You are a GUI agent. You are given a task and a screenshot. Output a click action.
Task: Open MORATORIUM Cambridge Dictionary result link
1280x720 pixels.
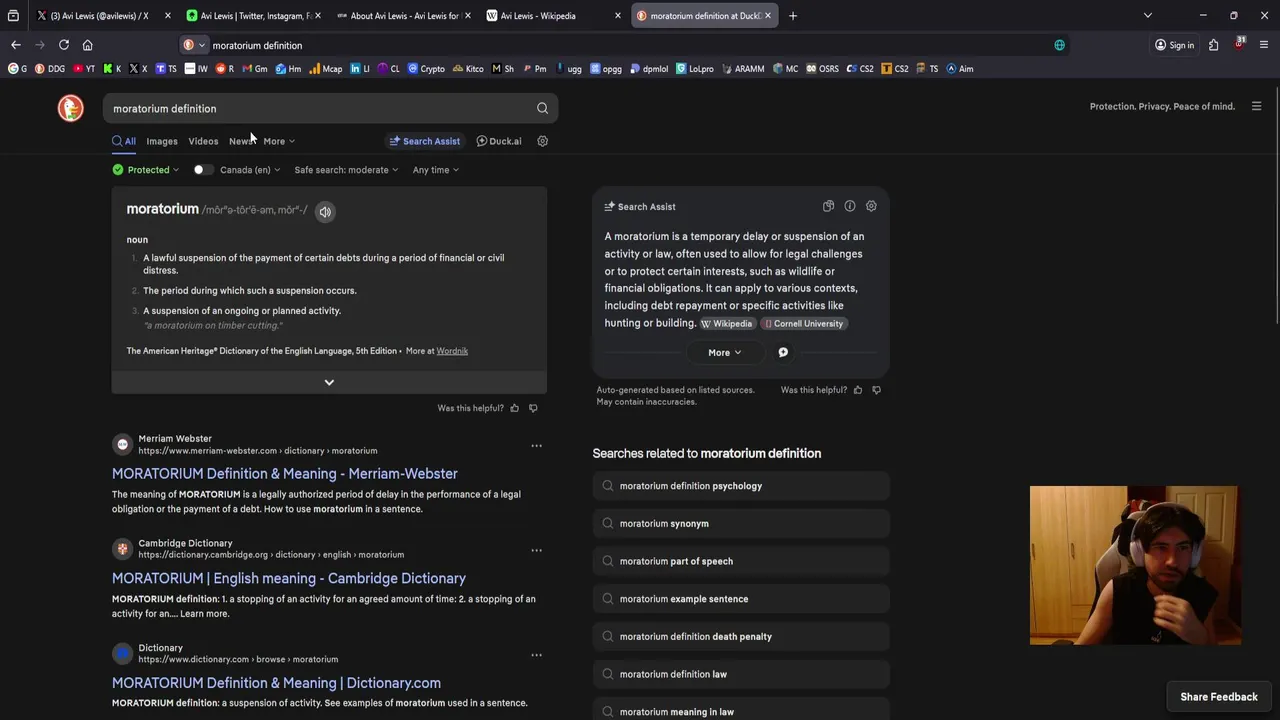[x=289, y=578]
